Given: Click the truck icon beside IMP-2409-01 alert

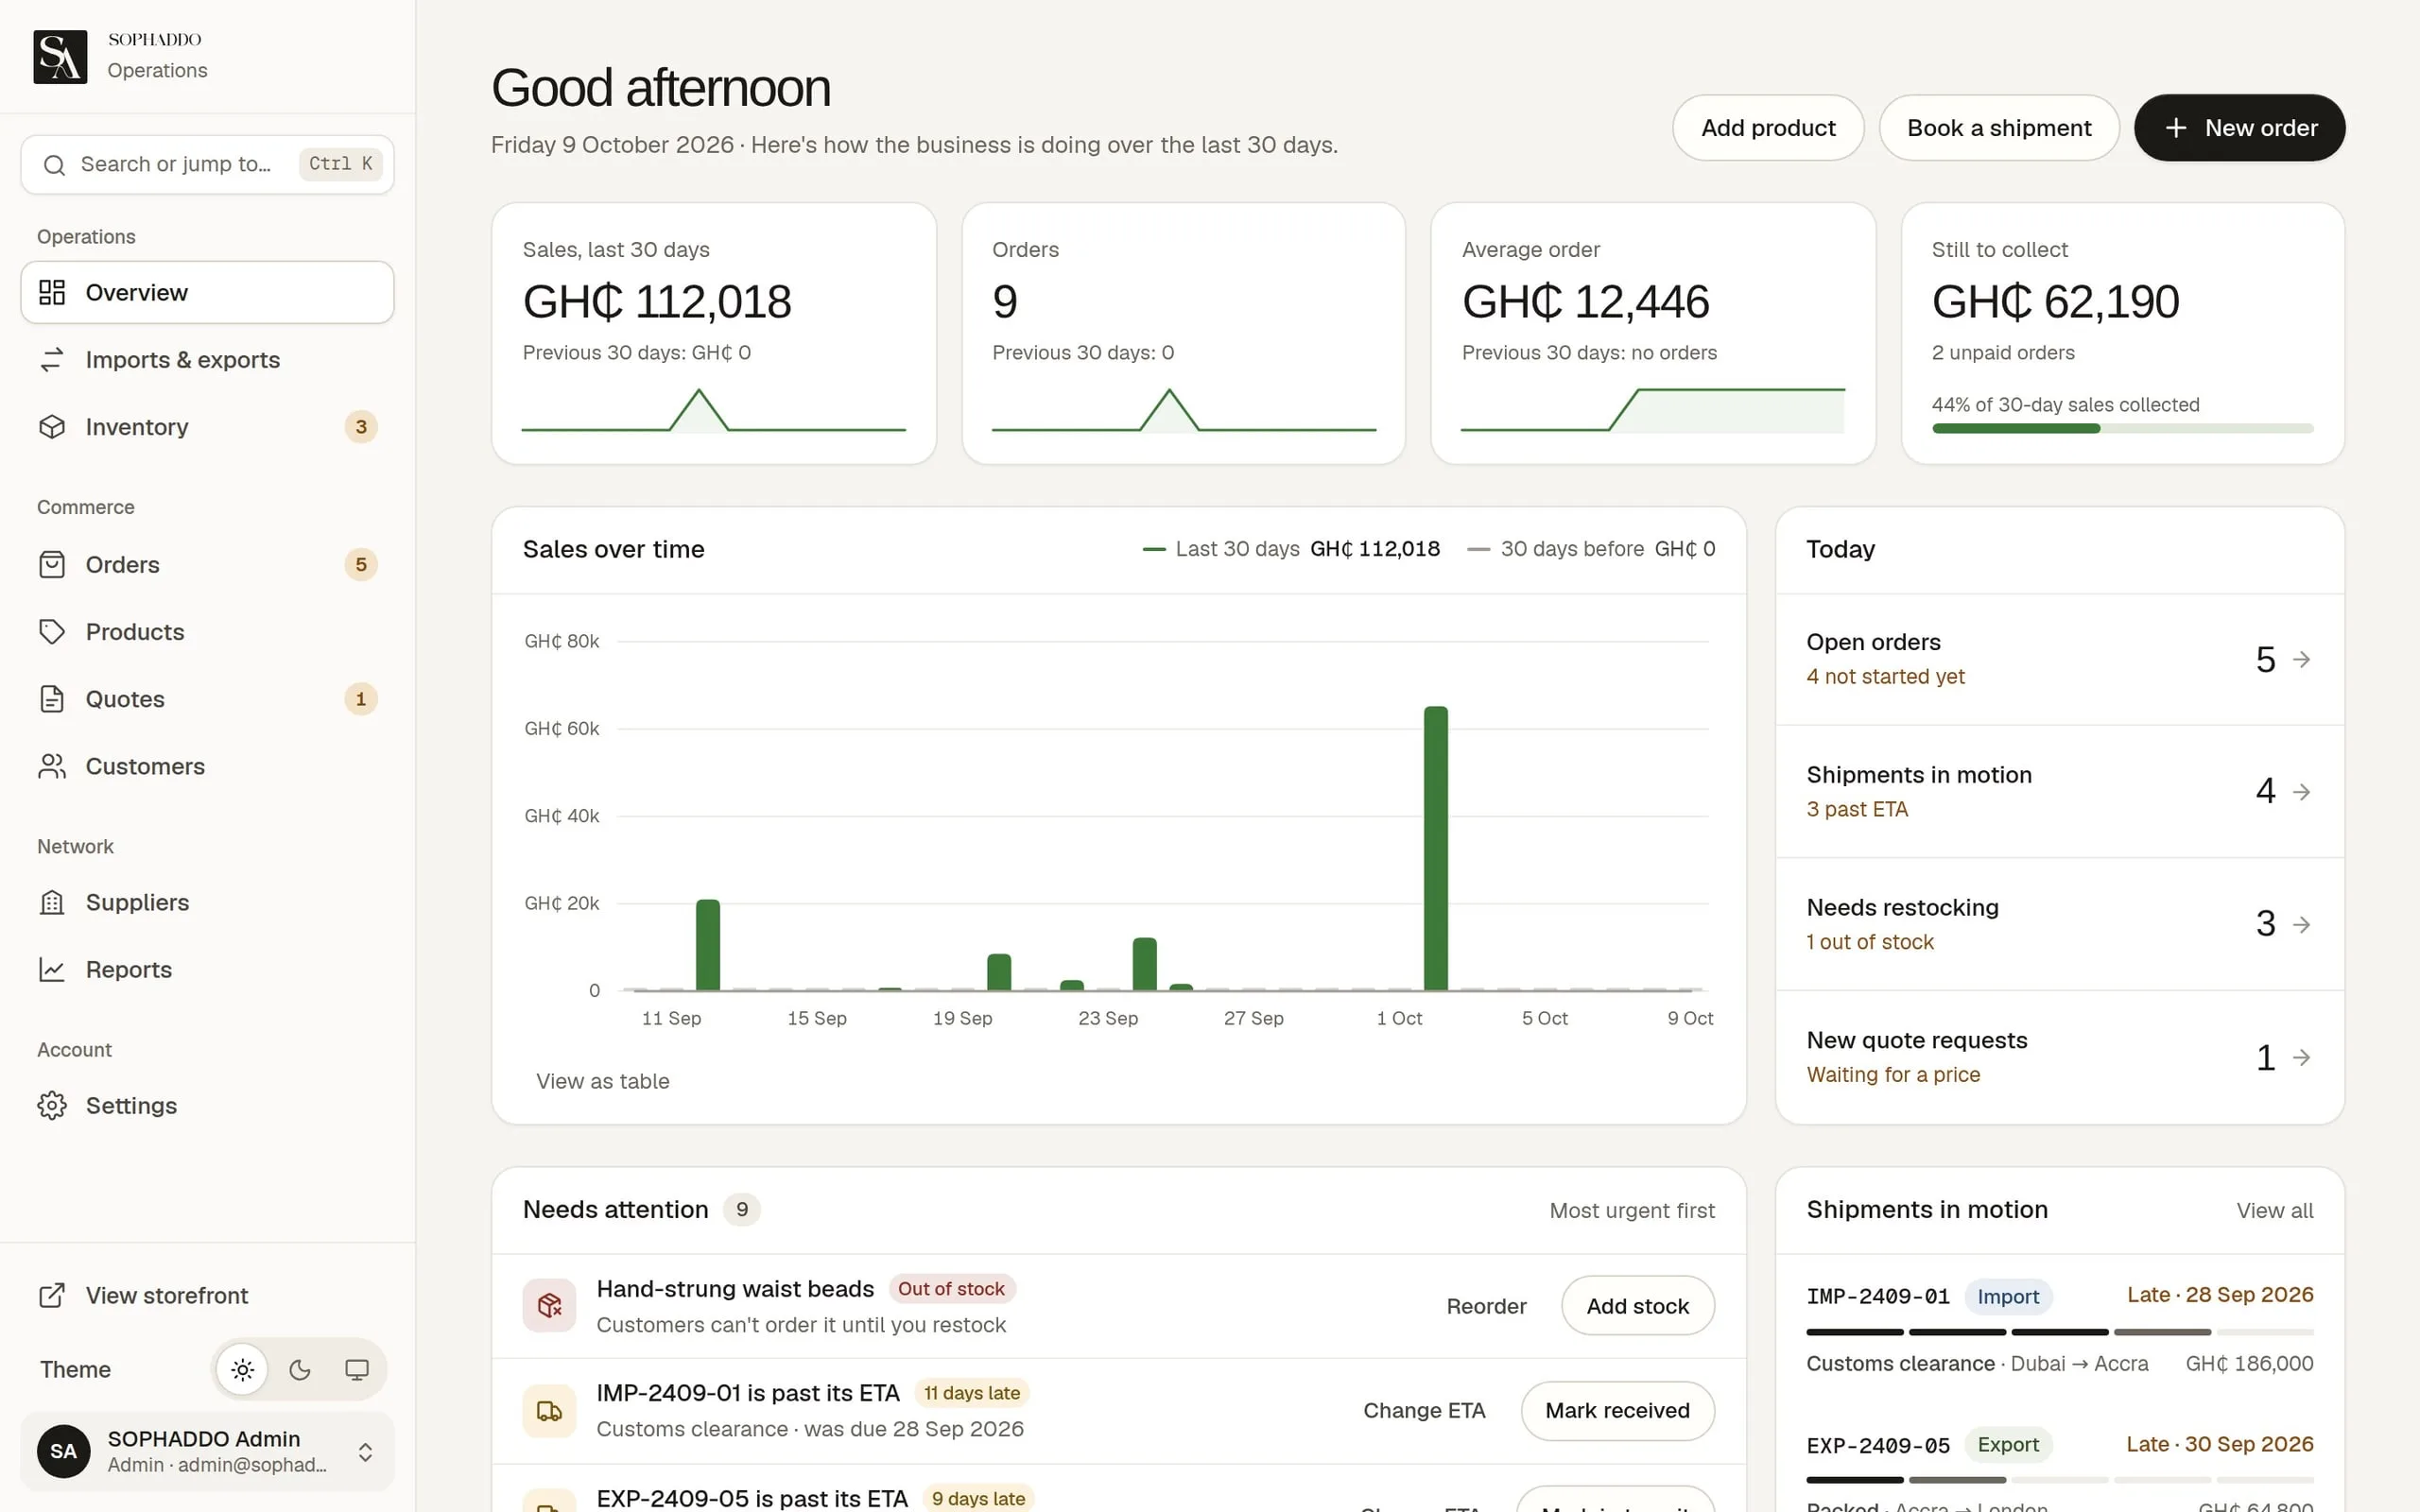Looking at the screenshot, I should 549,1411.
